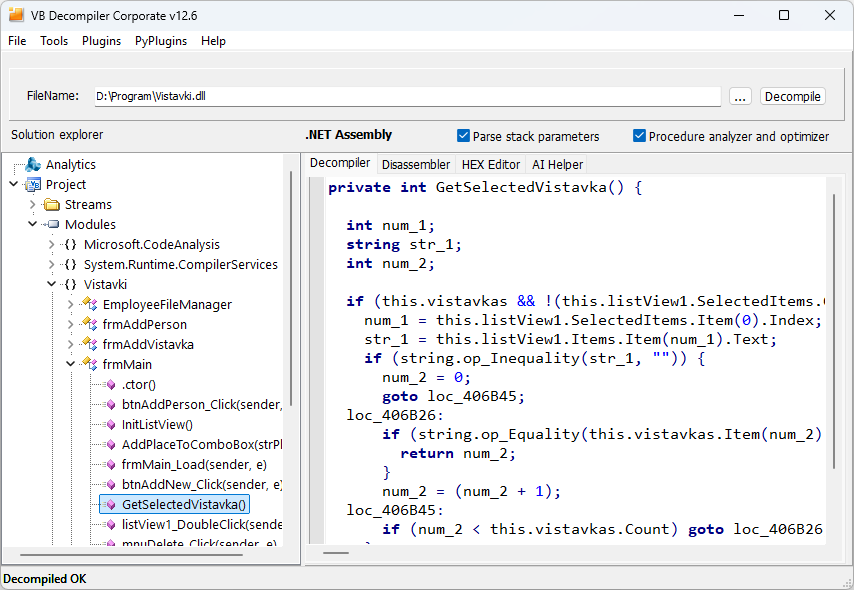Expand the Microsoft.CodeAnalysis namespace
This screenshot has width=854, height=590.
point(52,245)
